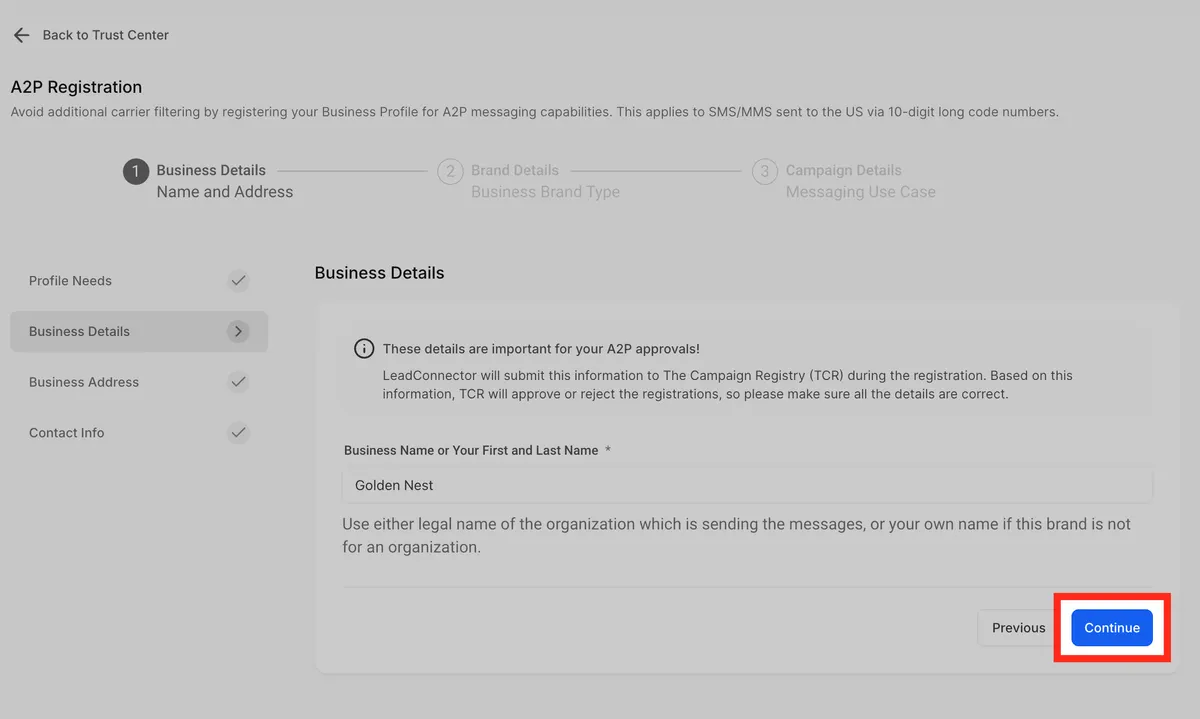Open the Profile Needs sidebar section

click(139, 281)
